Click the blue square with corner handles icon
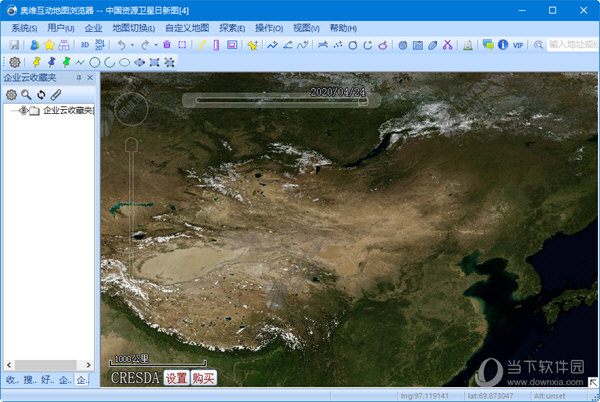This screenshot has height=402, width=600. 154,62
